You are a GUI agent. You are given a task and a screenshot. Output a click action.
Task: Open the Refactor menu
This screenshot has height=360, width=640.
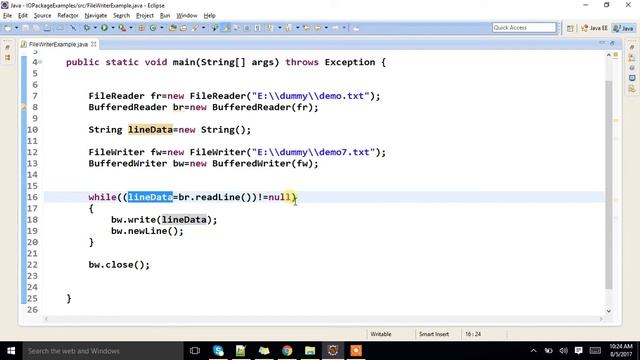click(68, 16)
